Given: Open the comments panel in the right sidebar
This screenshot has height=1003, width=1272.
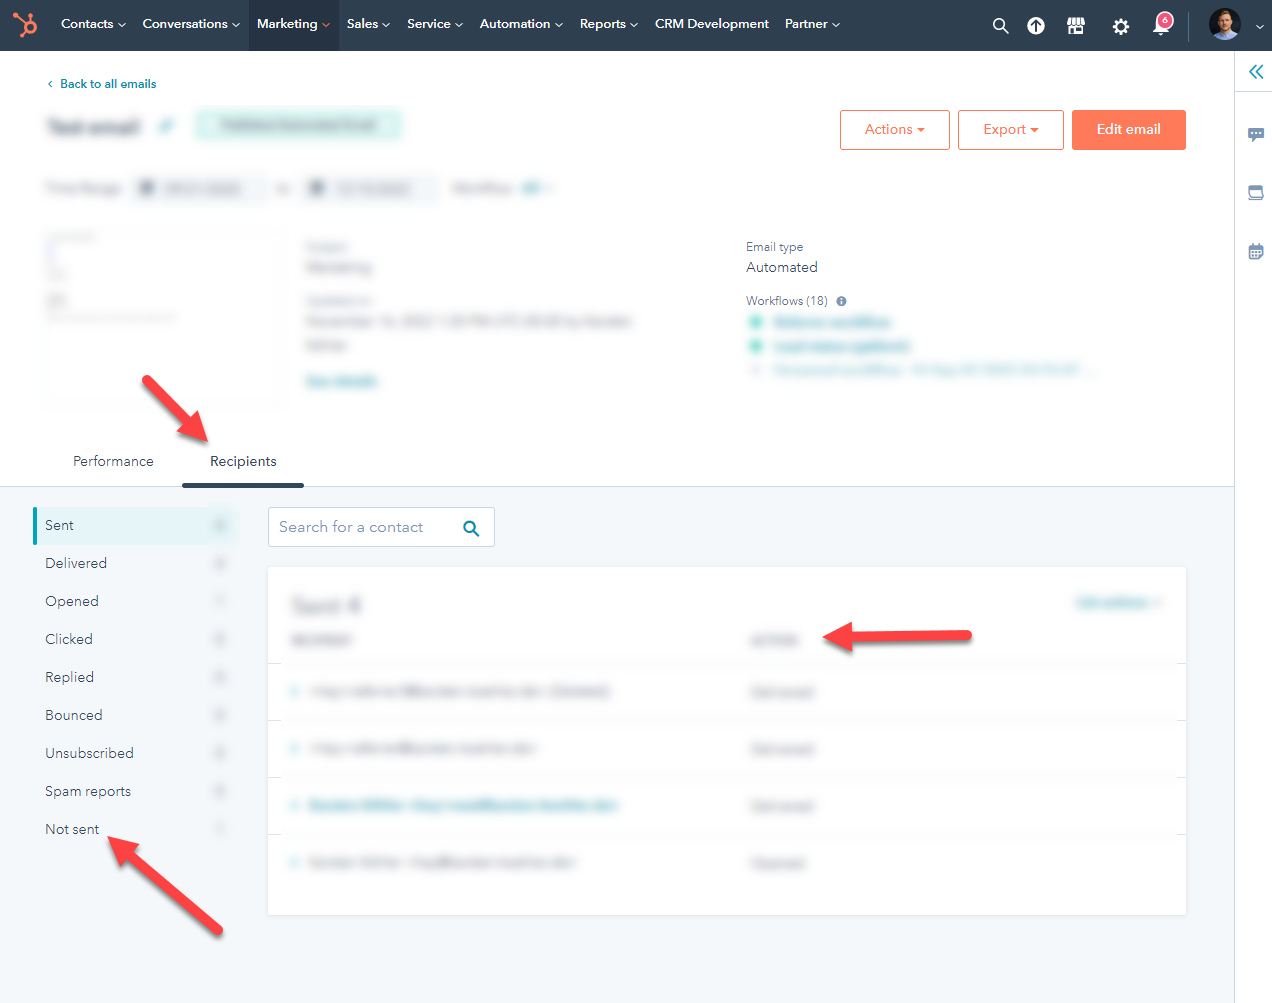Looking at the screenshot, I should tap(1255, 133).
